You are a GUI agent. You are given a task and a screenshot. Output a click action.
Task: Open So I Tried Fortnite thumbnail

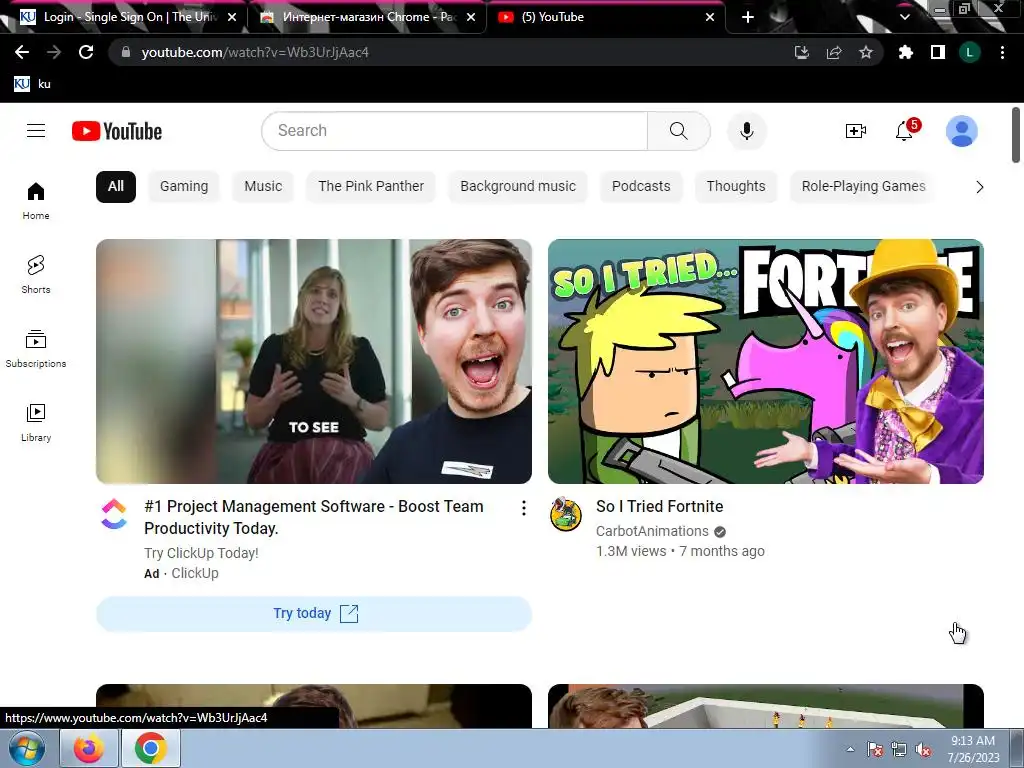(x=766, y=361)
